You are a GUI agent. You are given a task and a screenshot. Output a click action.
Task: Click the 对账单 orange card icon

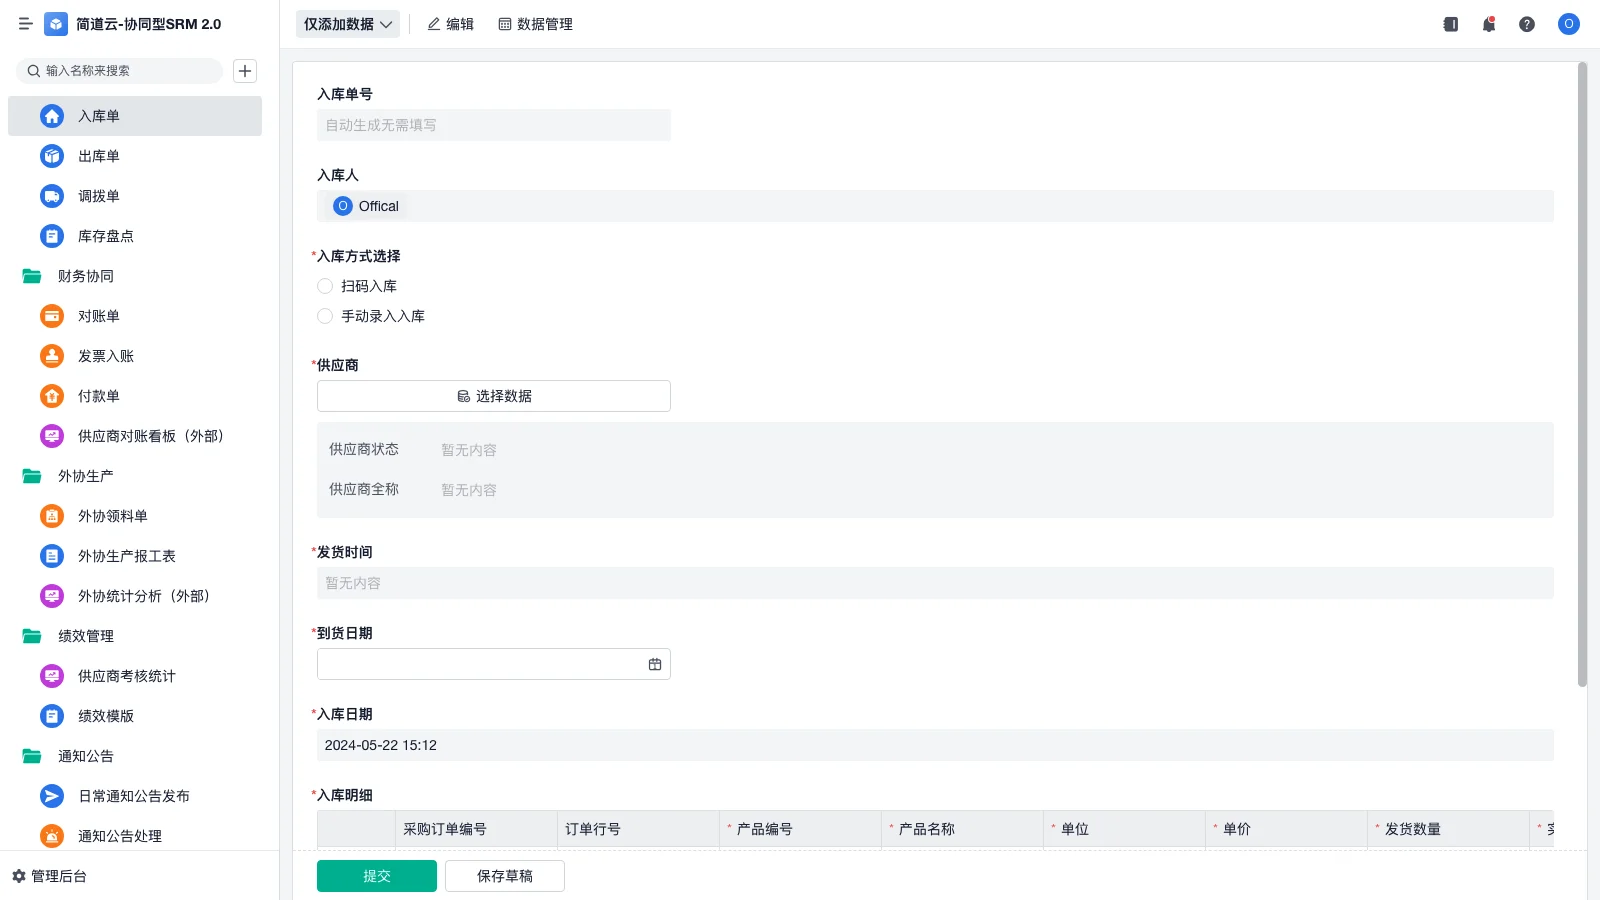point(52,316)
